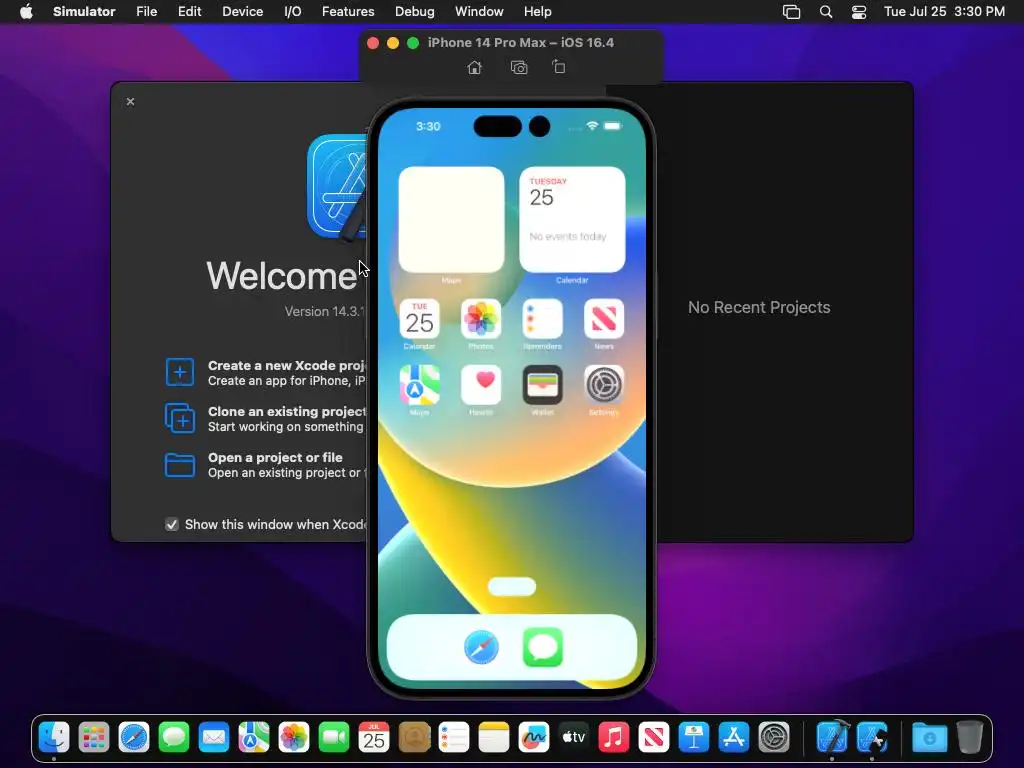Image resolution: width=1024 pixels, height=768 pixels.
Task: Open App Store from the Dock
Action: coord(733,738)
